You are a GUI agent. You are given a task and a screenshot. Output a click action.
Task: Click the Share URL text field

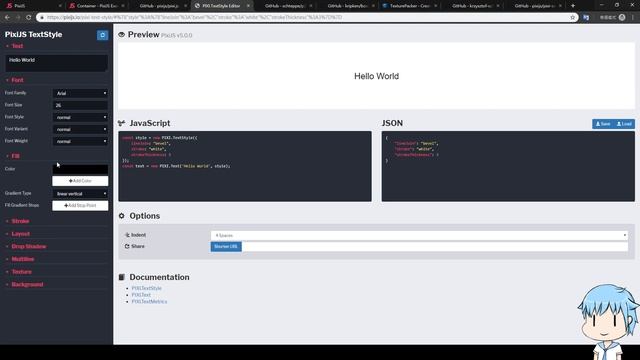click(435, 247)
